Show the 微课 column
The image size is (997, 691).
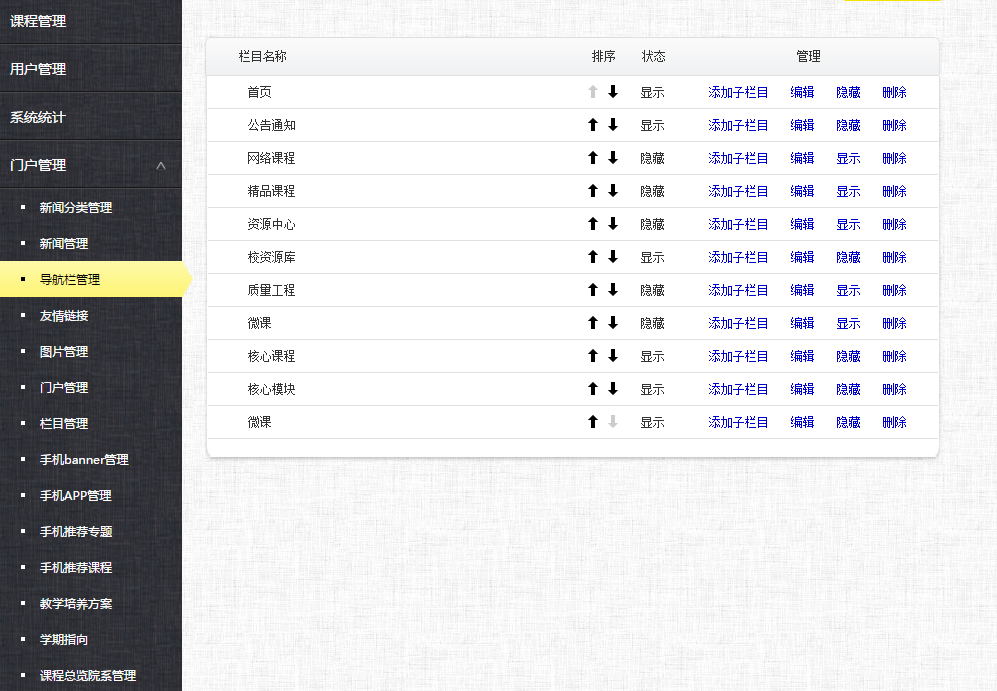[x=847, y=322]
